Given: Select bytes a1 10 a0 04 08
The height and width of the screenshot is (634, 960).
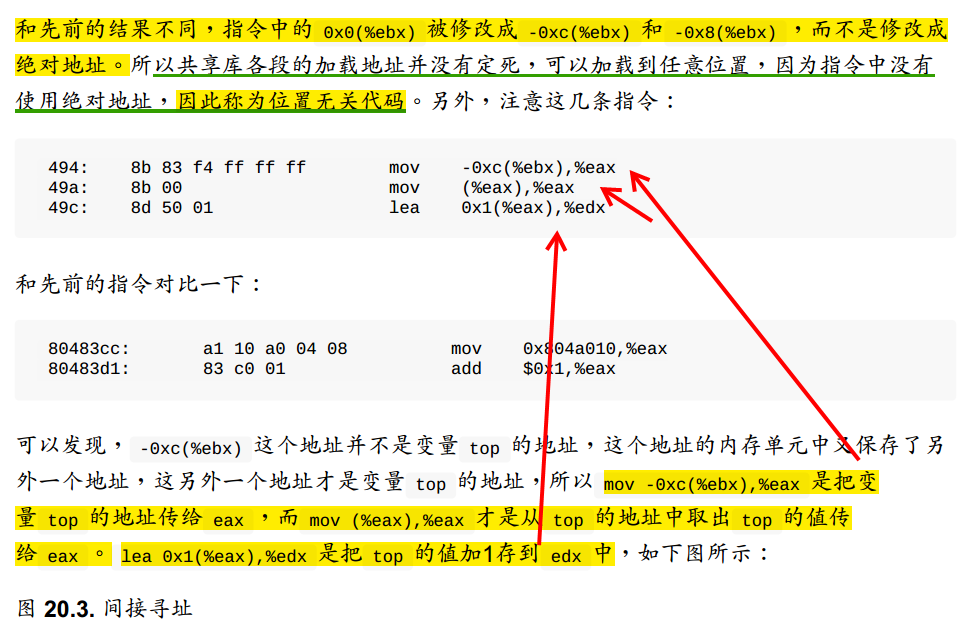Looking at the screenshot, I should pyautogui.click(x=275, y=349).
